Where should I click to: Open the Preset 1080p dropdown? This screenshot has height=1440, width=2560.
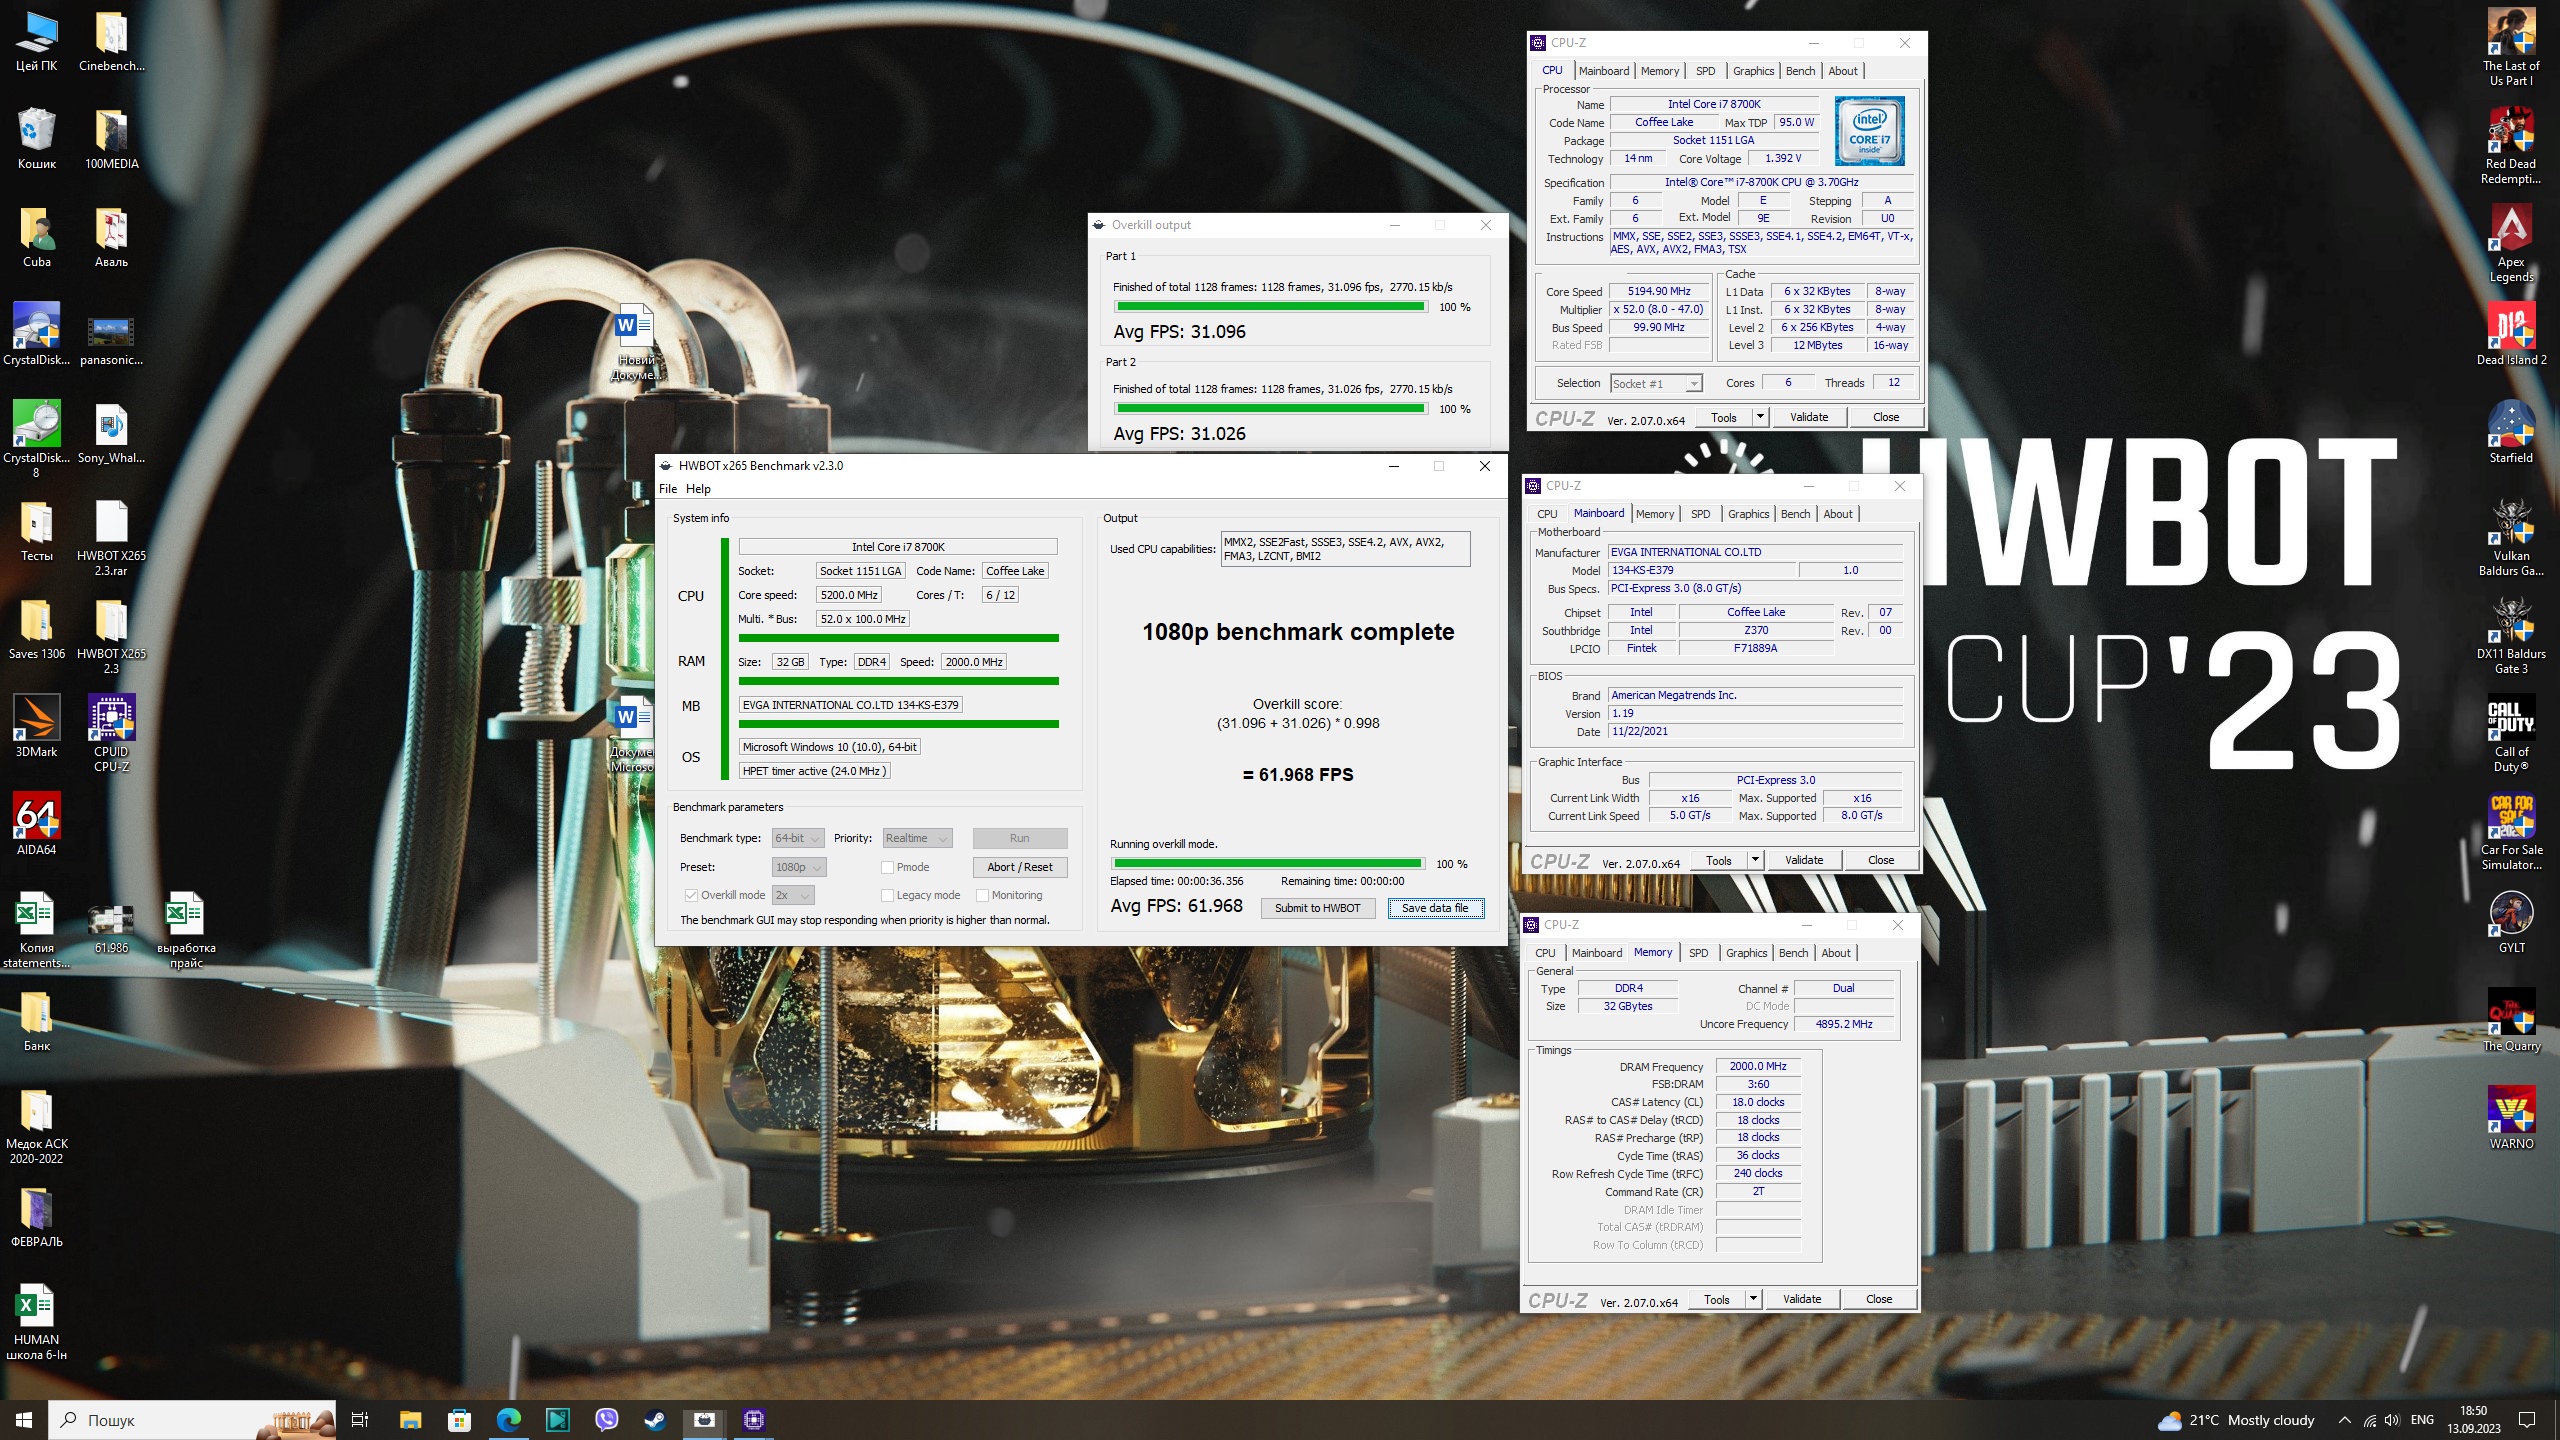(799, 867)
